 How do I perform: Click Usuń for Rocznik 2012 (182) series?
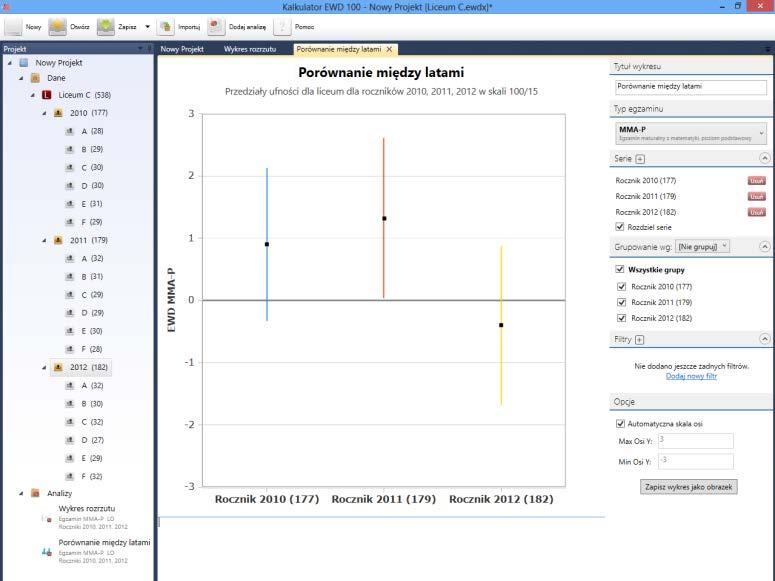(x=756, y=213)
